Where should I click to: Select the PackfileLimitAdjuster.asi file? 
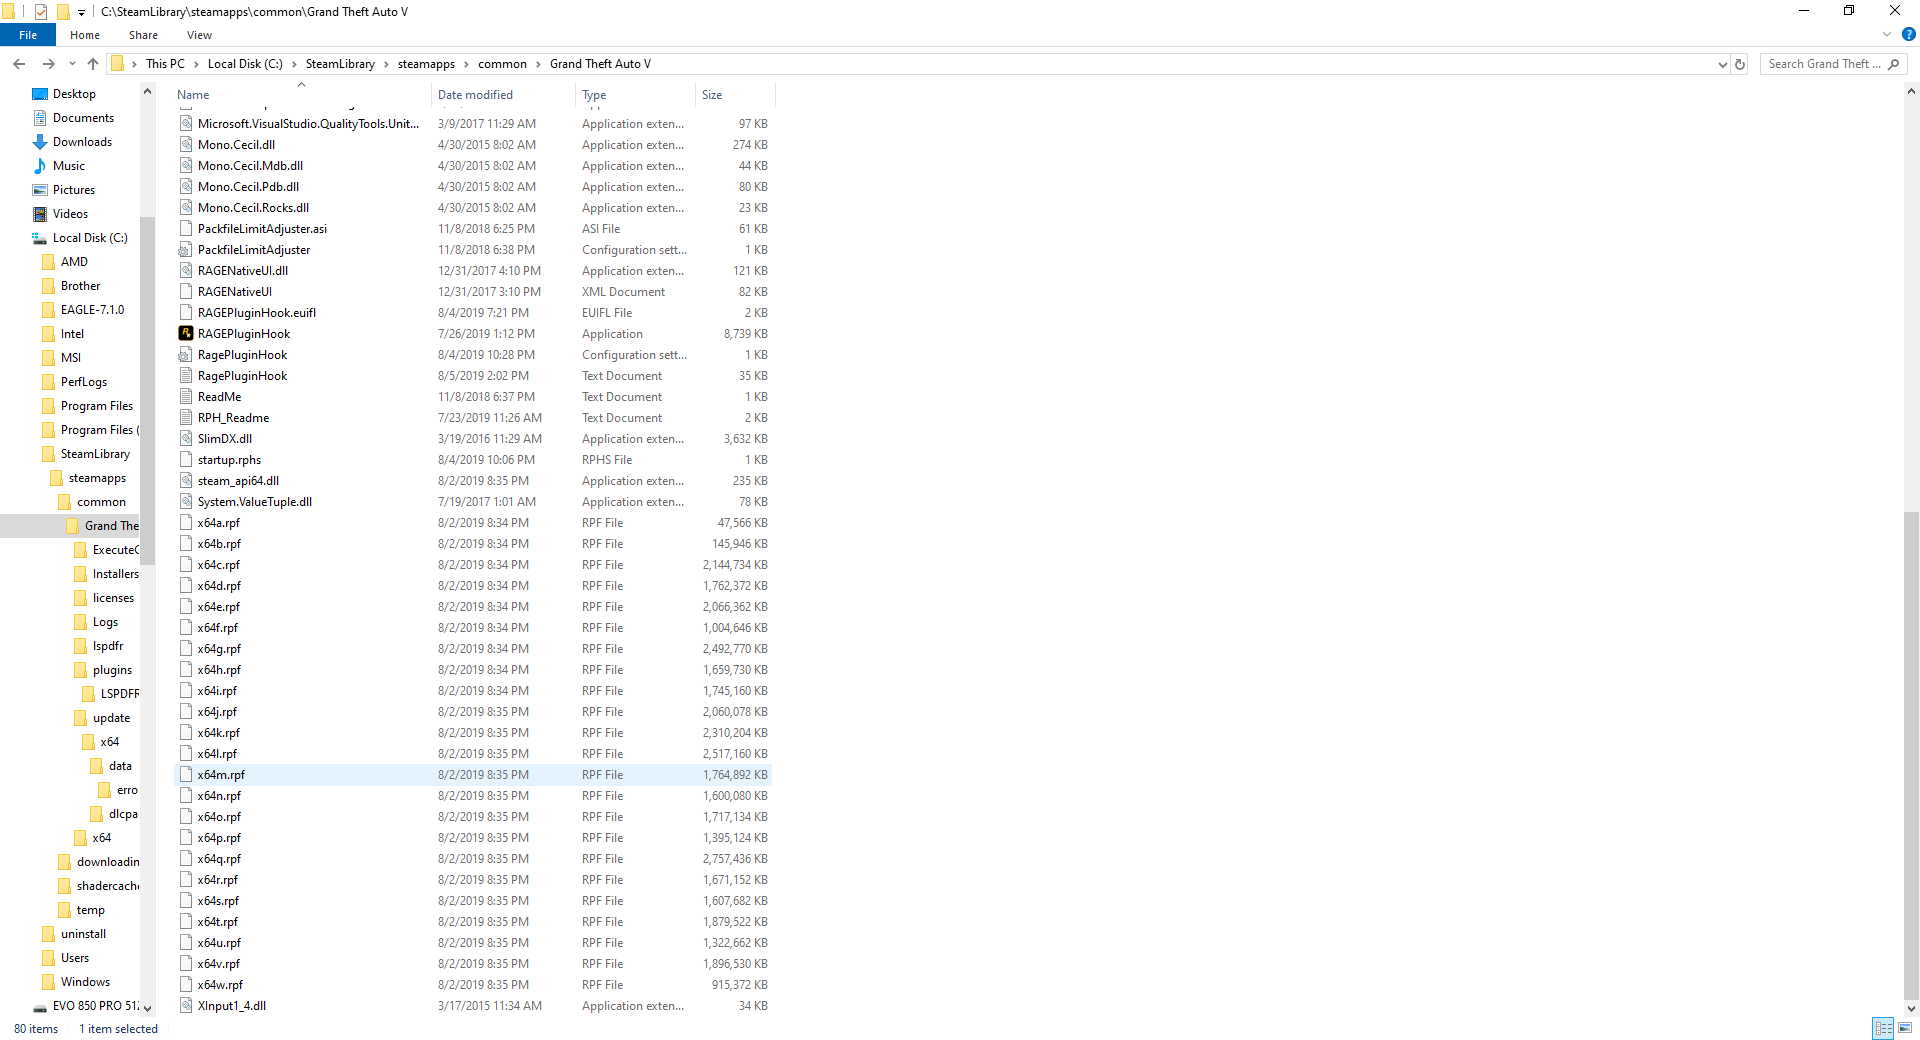tap(474, 229)
